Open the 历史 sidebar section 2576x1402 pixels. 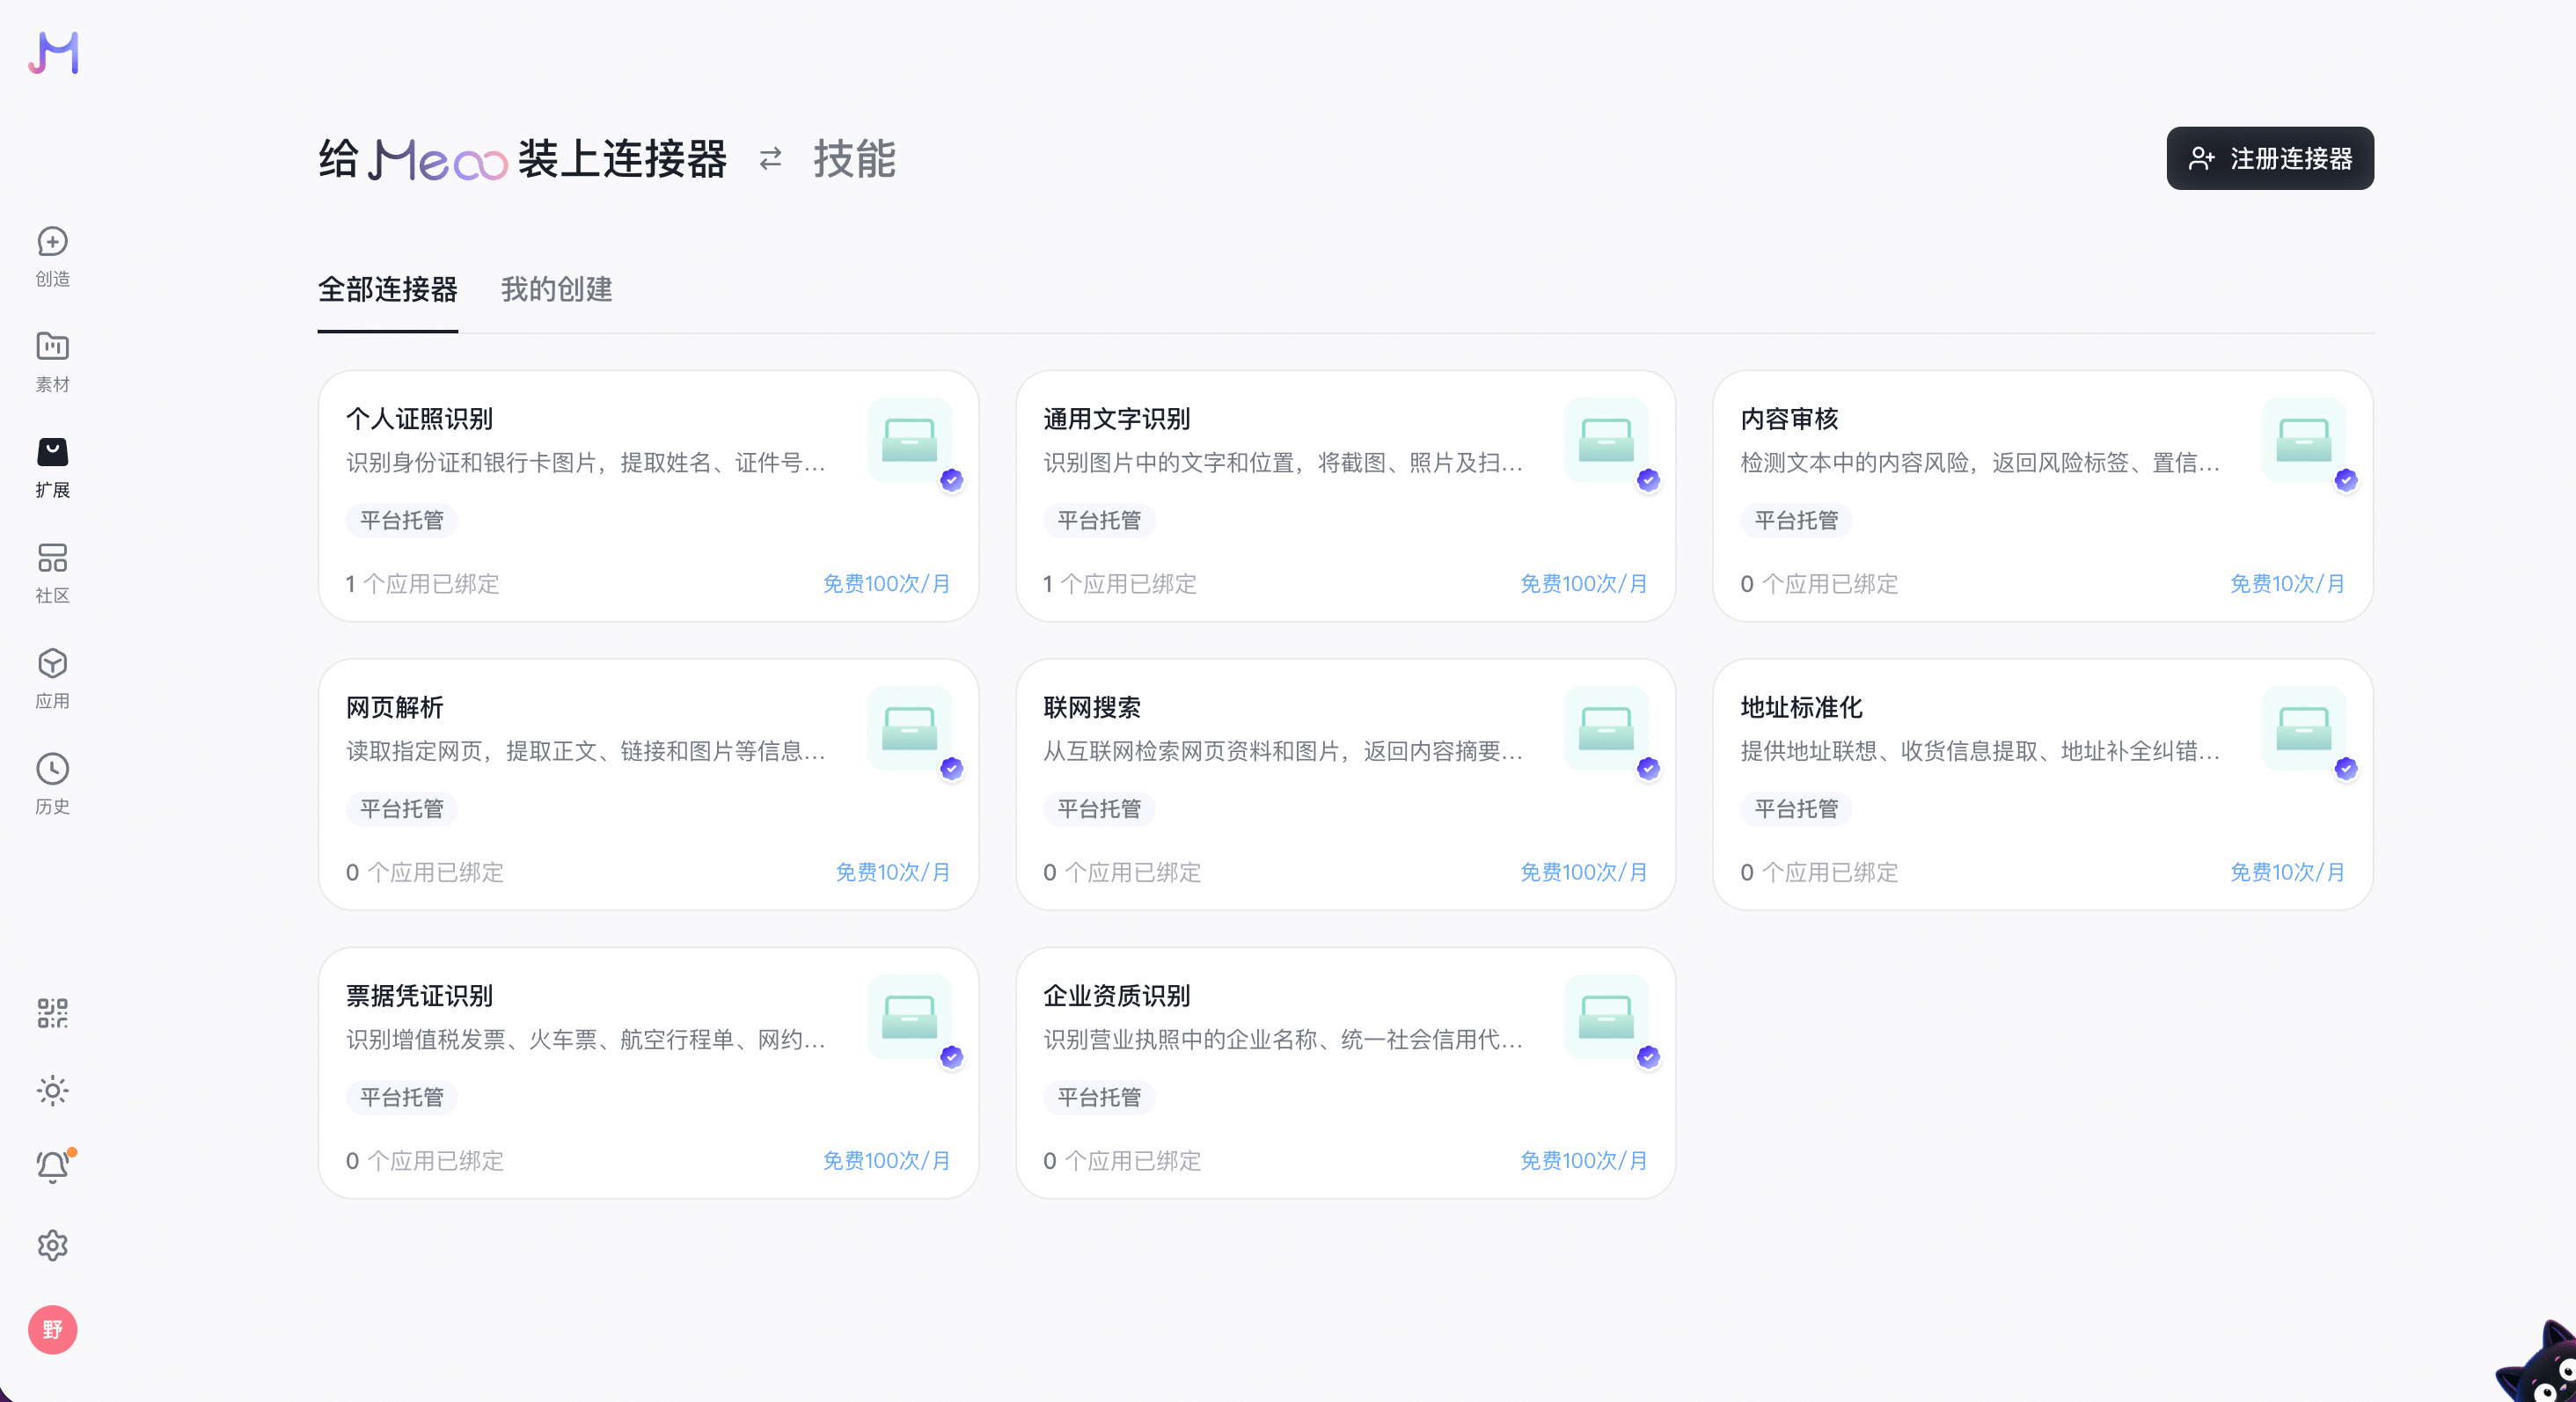(53, 784)
